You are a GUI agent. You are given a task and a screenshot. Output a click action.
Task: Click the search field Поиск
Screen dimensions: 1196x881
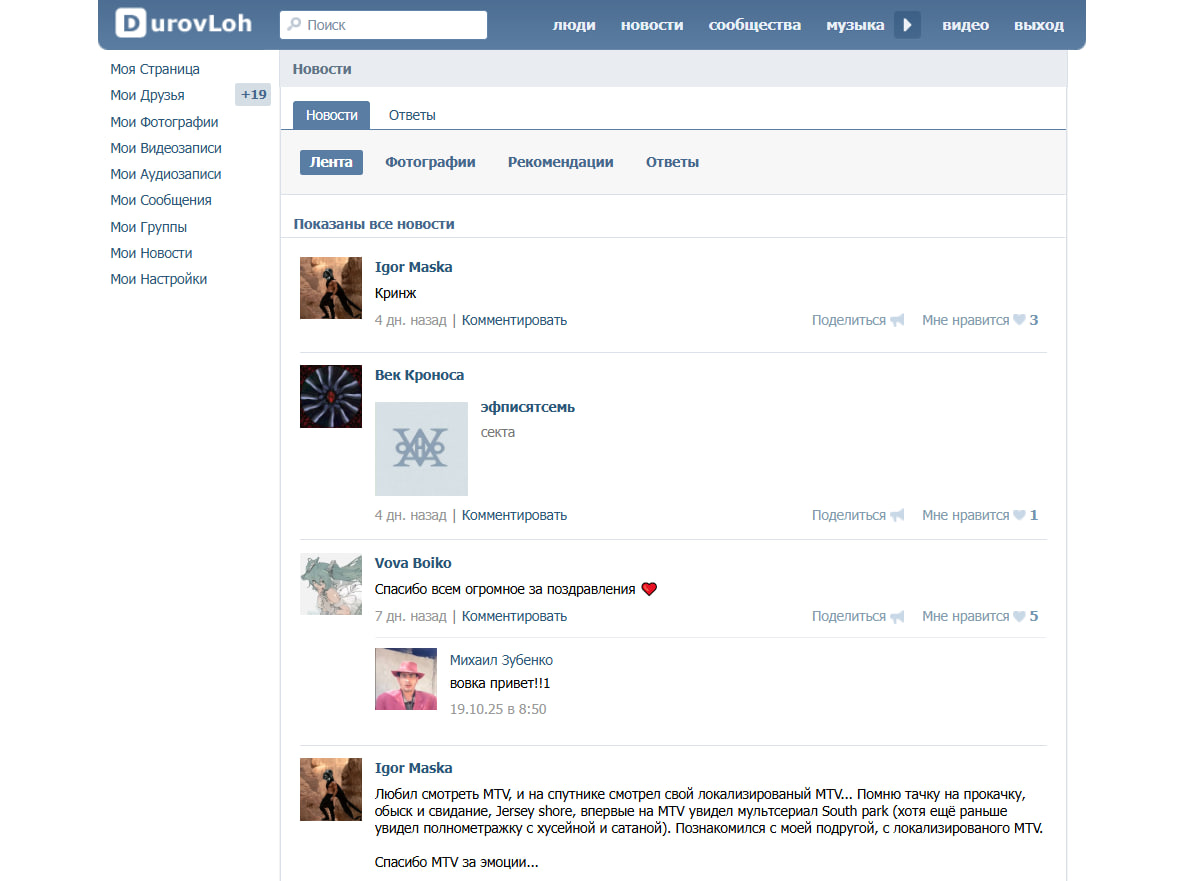pos(383,25)
